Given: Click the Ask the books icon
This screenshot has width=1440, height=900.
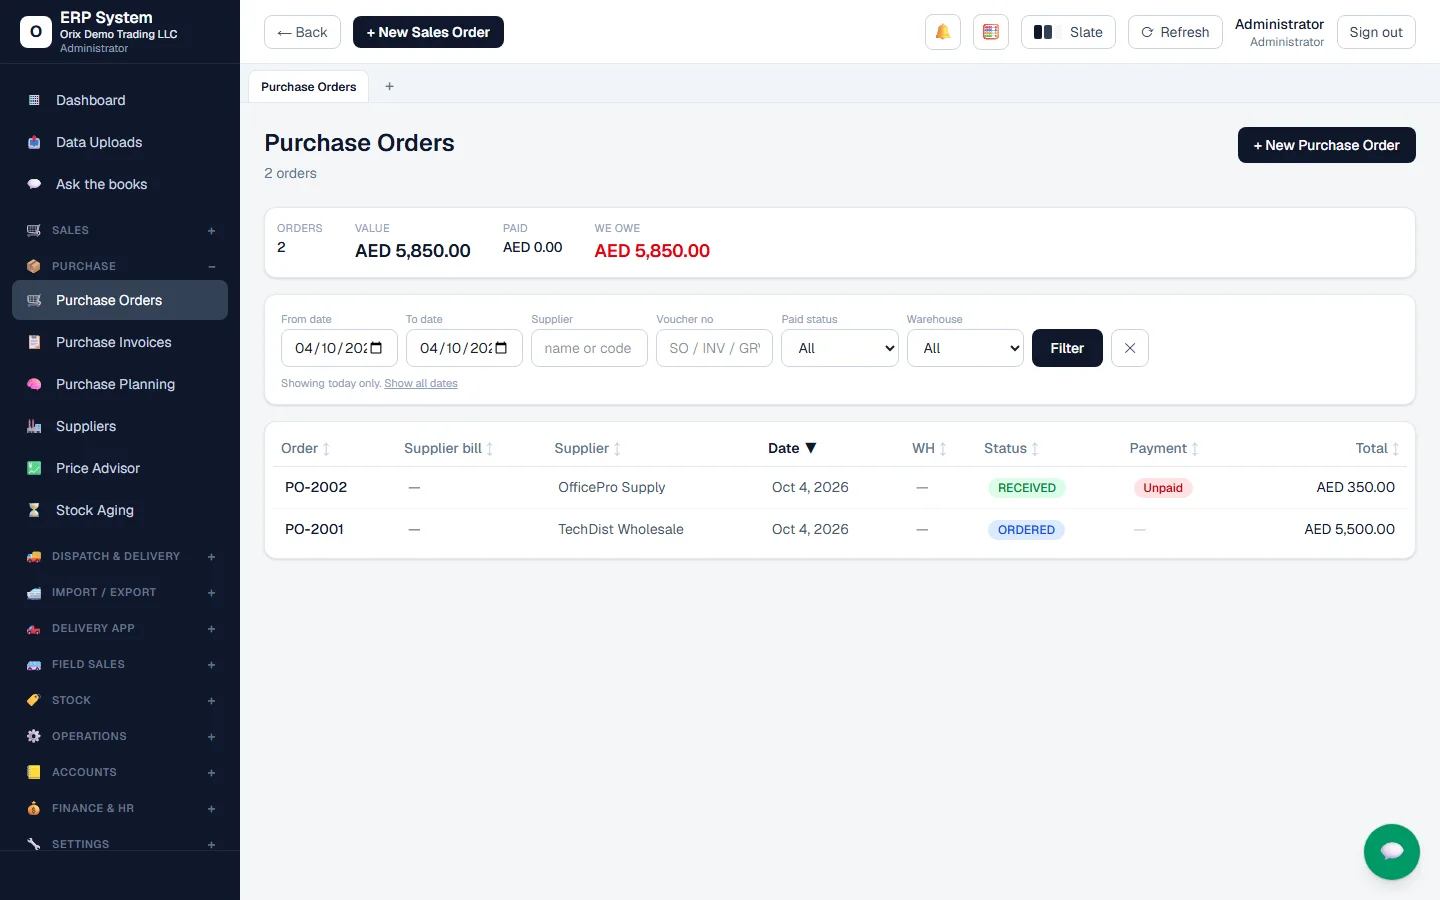Looking at the screenshot, I should click(34, 184).
